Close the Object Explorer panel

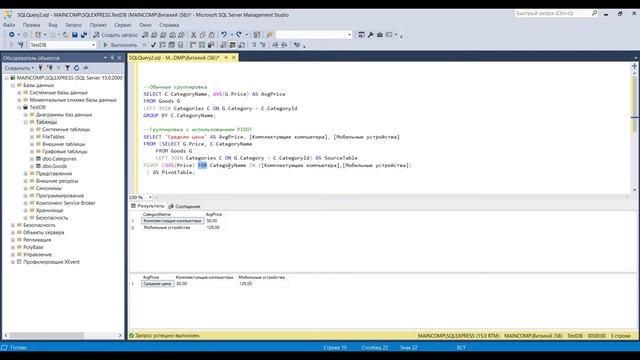tap(120, 58)
